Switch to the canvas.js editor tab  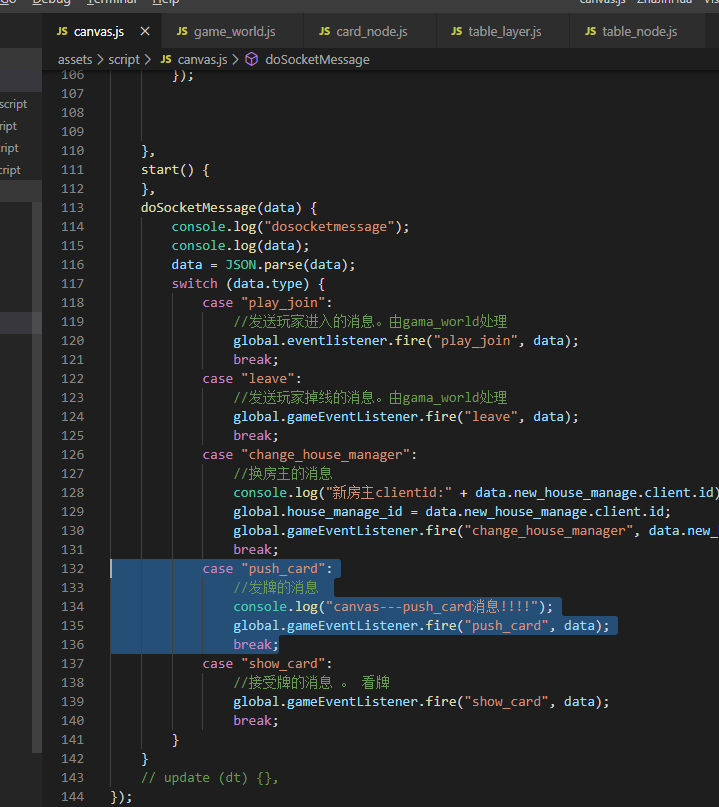(101, 31)
